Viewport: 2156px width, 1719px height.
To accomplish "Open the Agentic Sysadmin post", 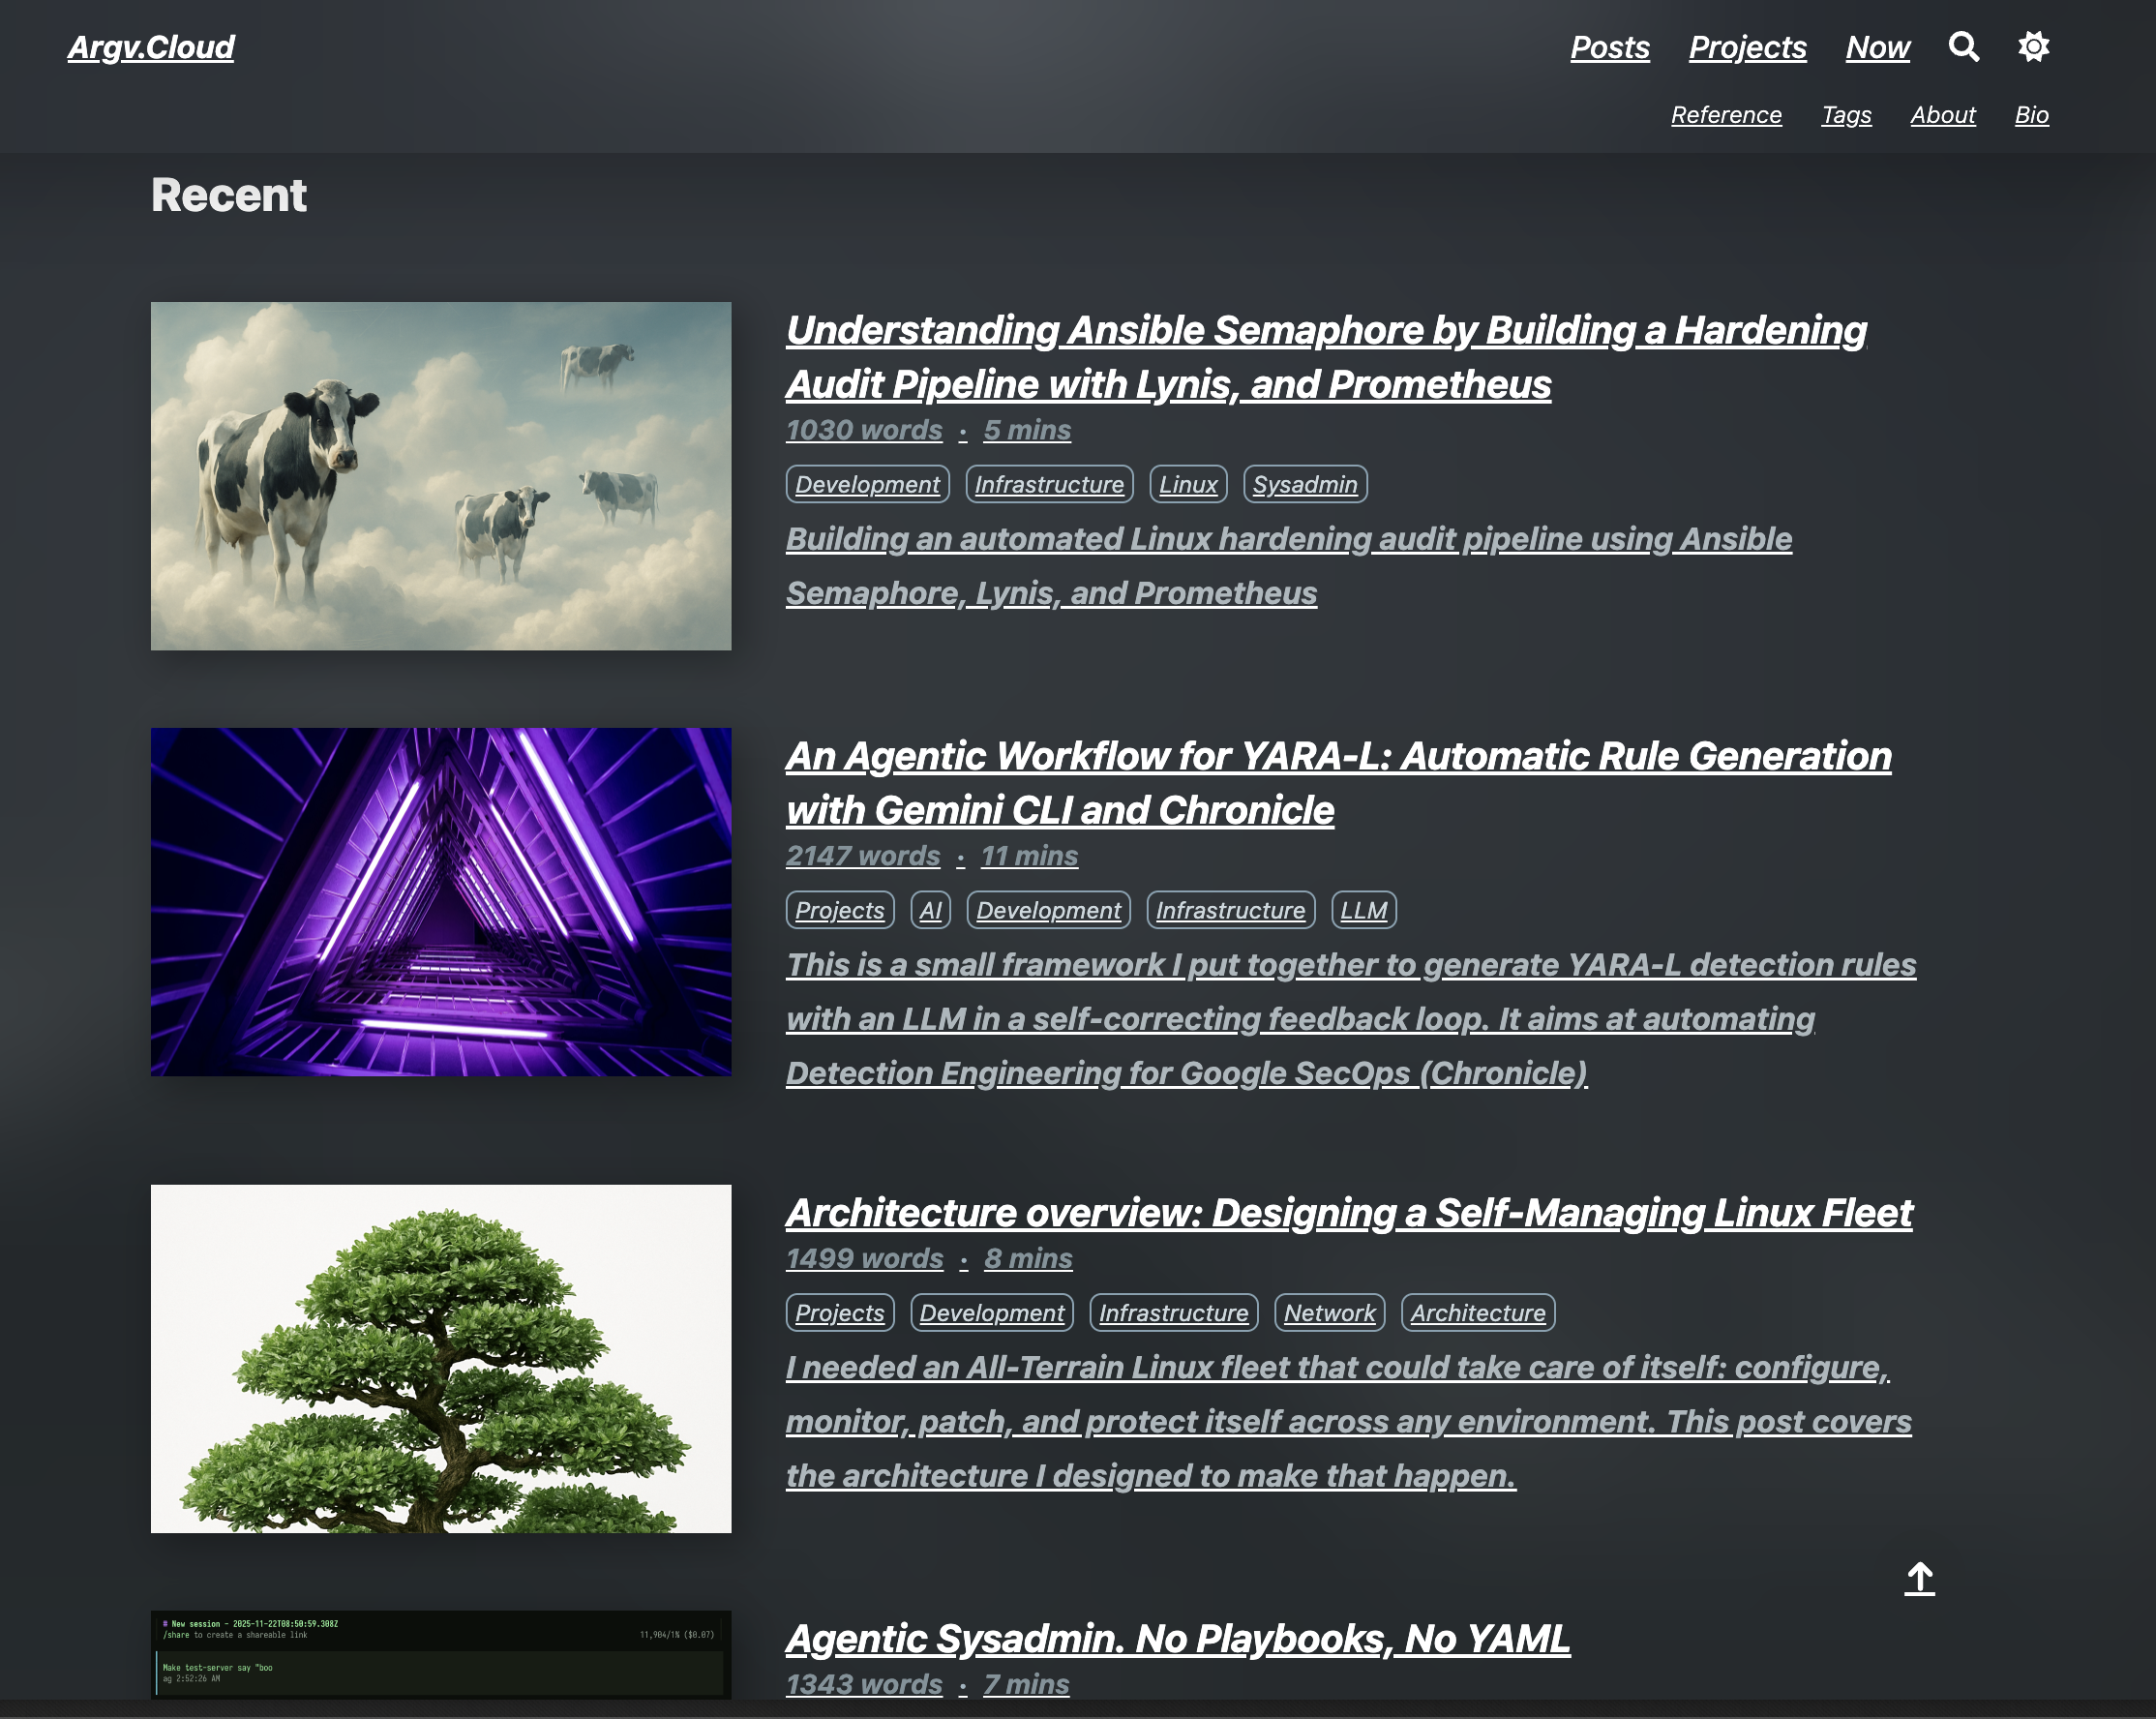I will pos(1177,1640).
